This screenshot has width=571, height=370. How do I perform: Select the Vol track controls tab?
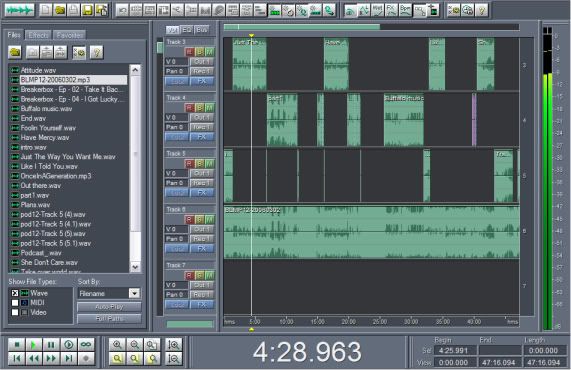[x=173, y=30]
